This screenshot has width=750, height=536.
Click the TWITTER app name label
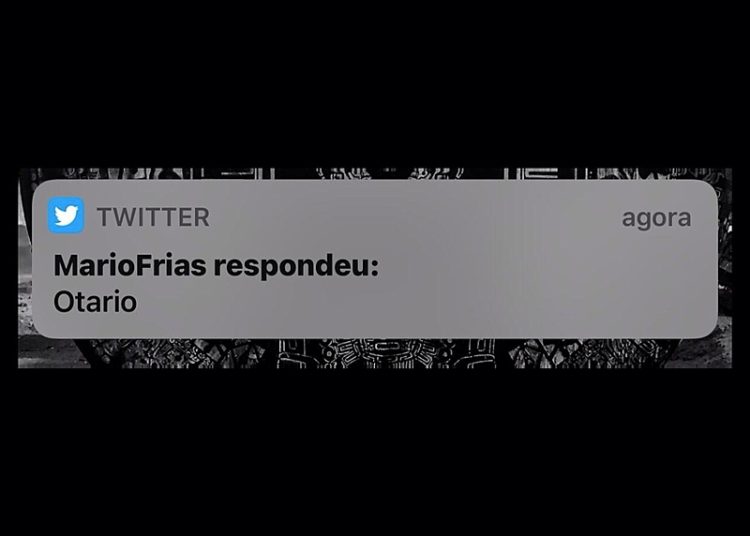click(153, 217)
